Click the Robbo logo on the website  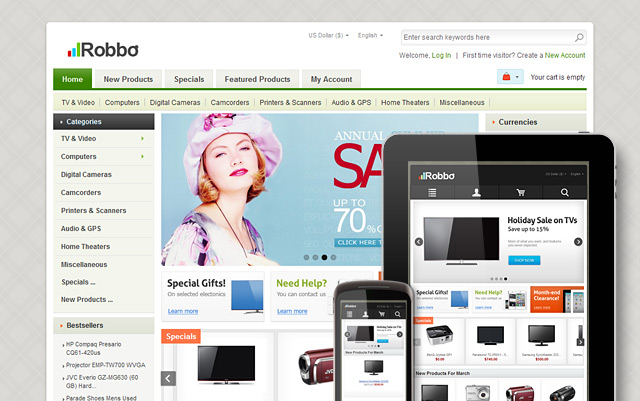click(x=103, y=50)
